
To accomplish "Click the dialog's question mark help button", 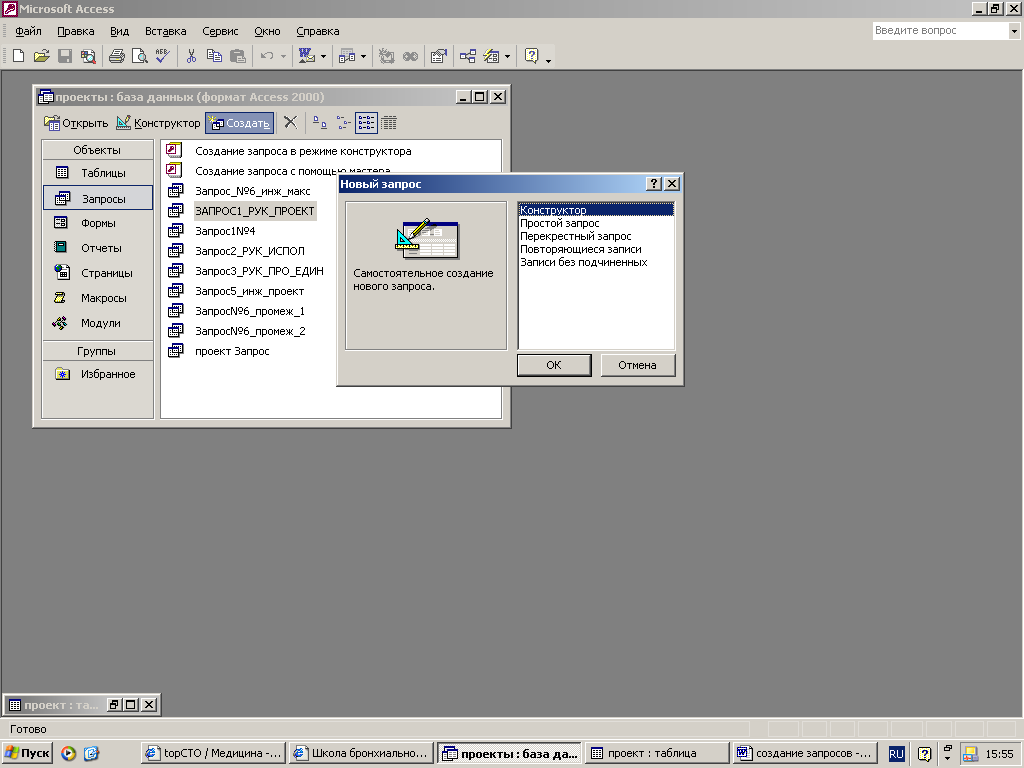I will click(654, 184).
